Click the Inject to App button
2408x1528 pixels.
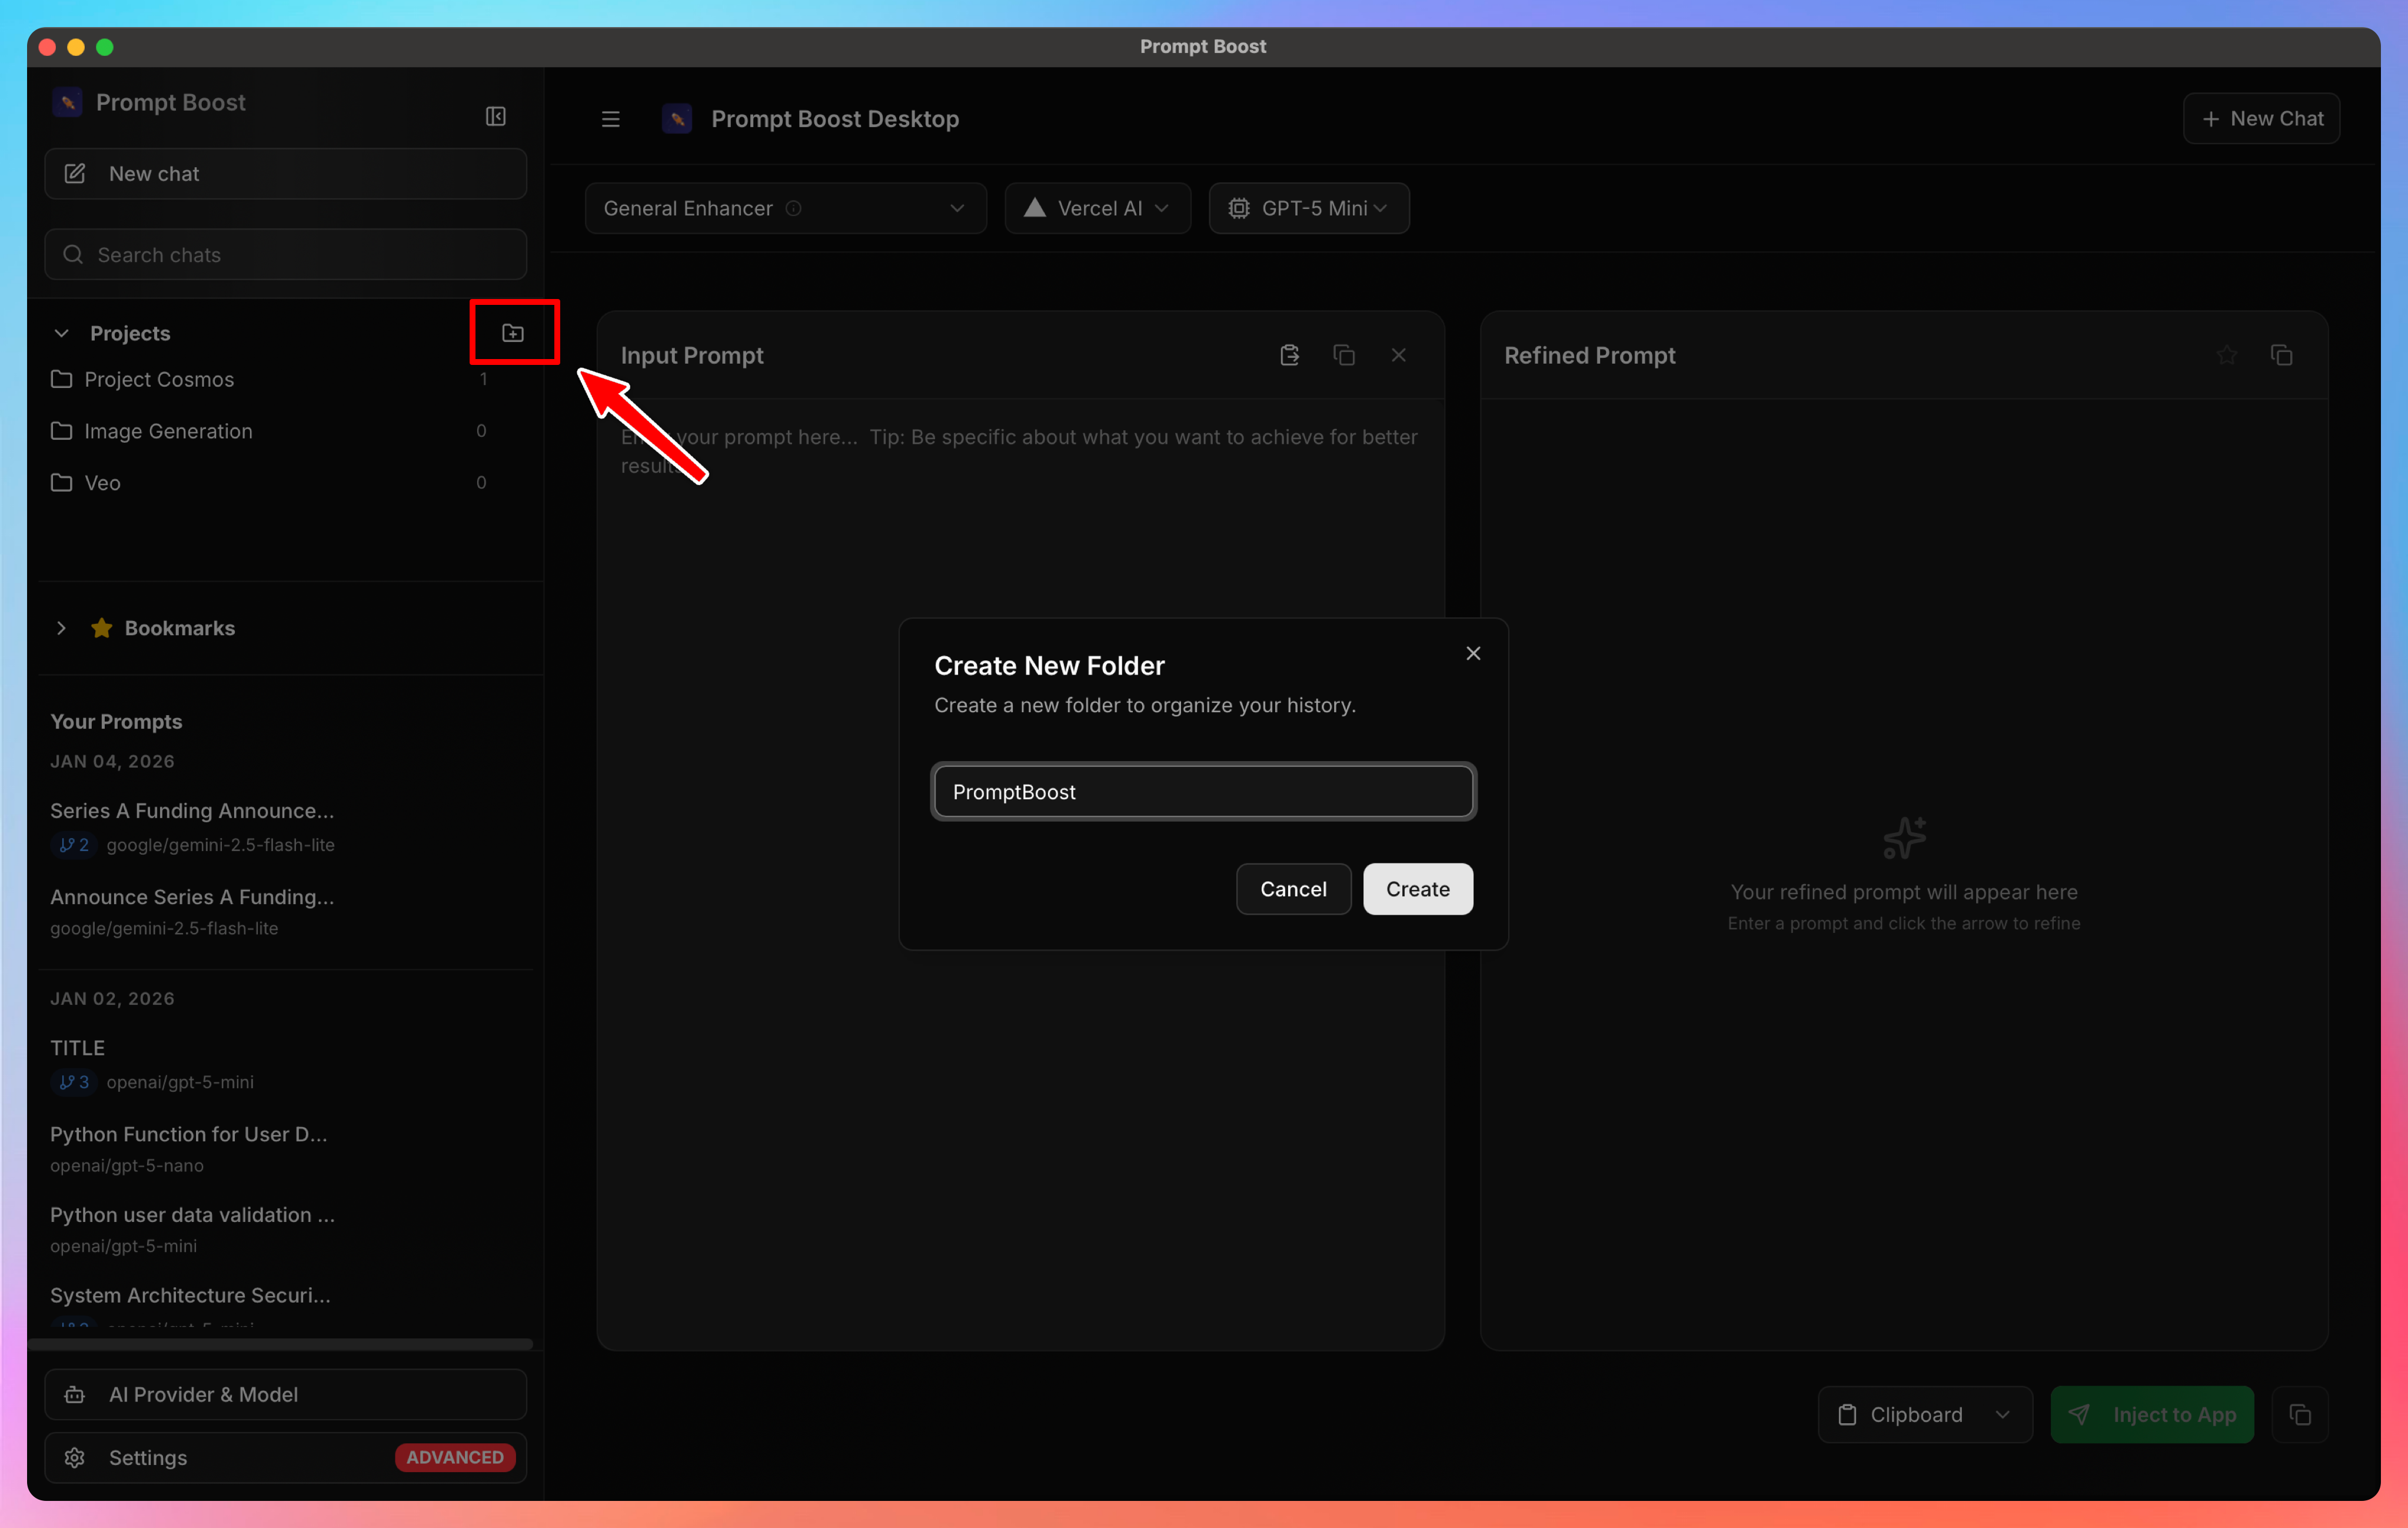click(2152, 1414)
